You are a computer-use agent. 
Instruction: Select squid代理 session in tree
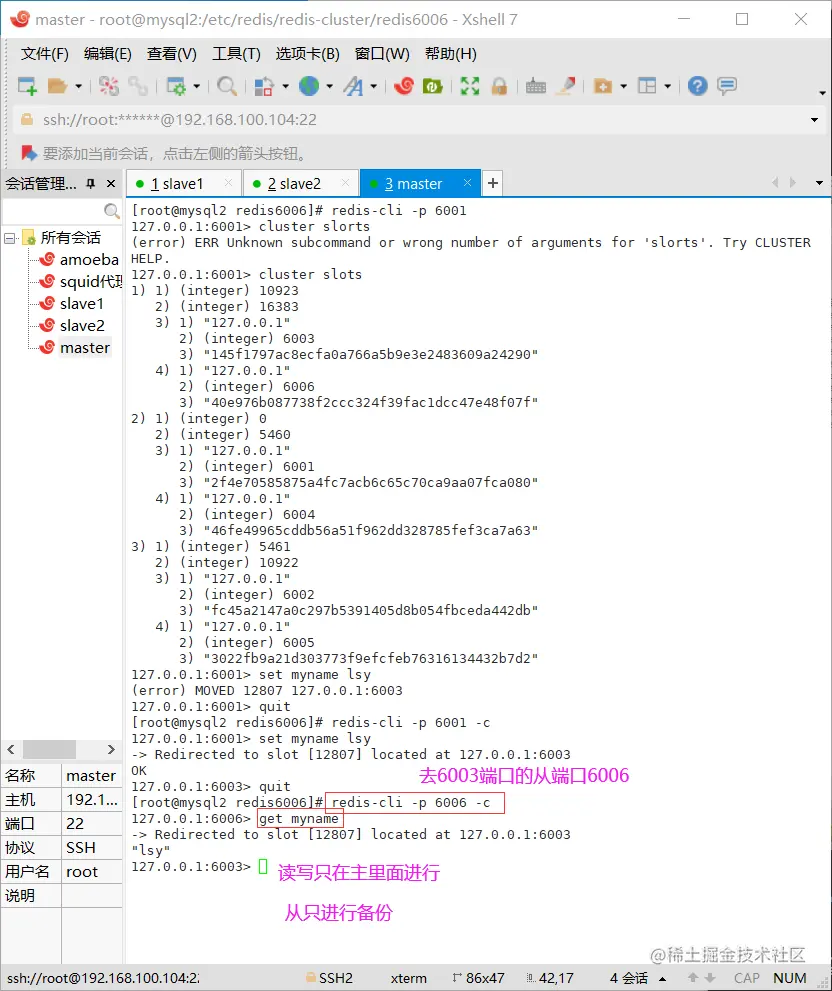90,282
